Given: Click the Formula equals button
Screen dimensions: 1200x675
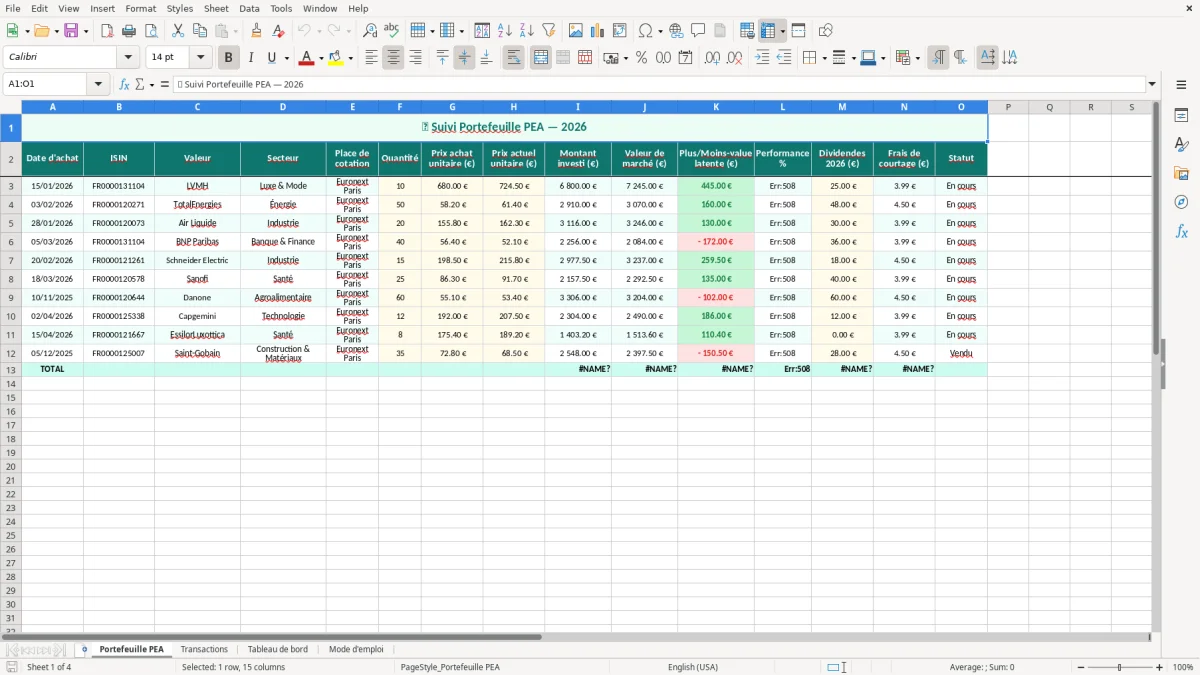Looking at the screenshot, I should click(x=165, y=84).
